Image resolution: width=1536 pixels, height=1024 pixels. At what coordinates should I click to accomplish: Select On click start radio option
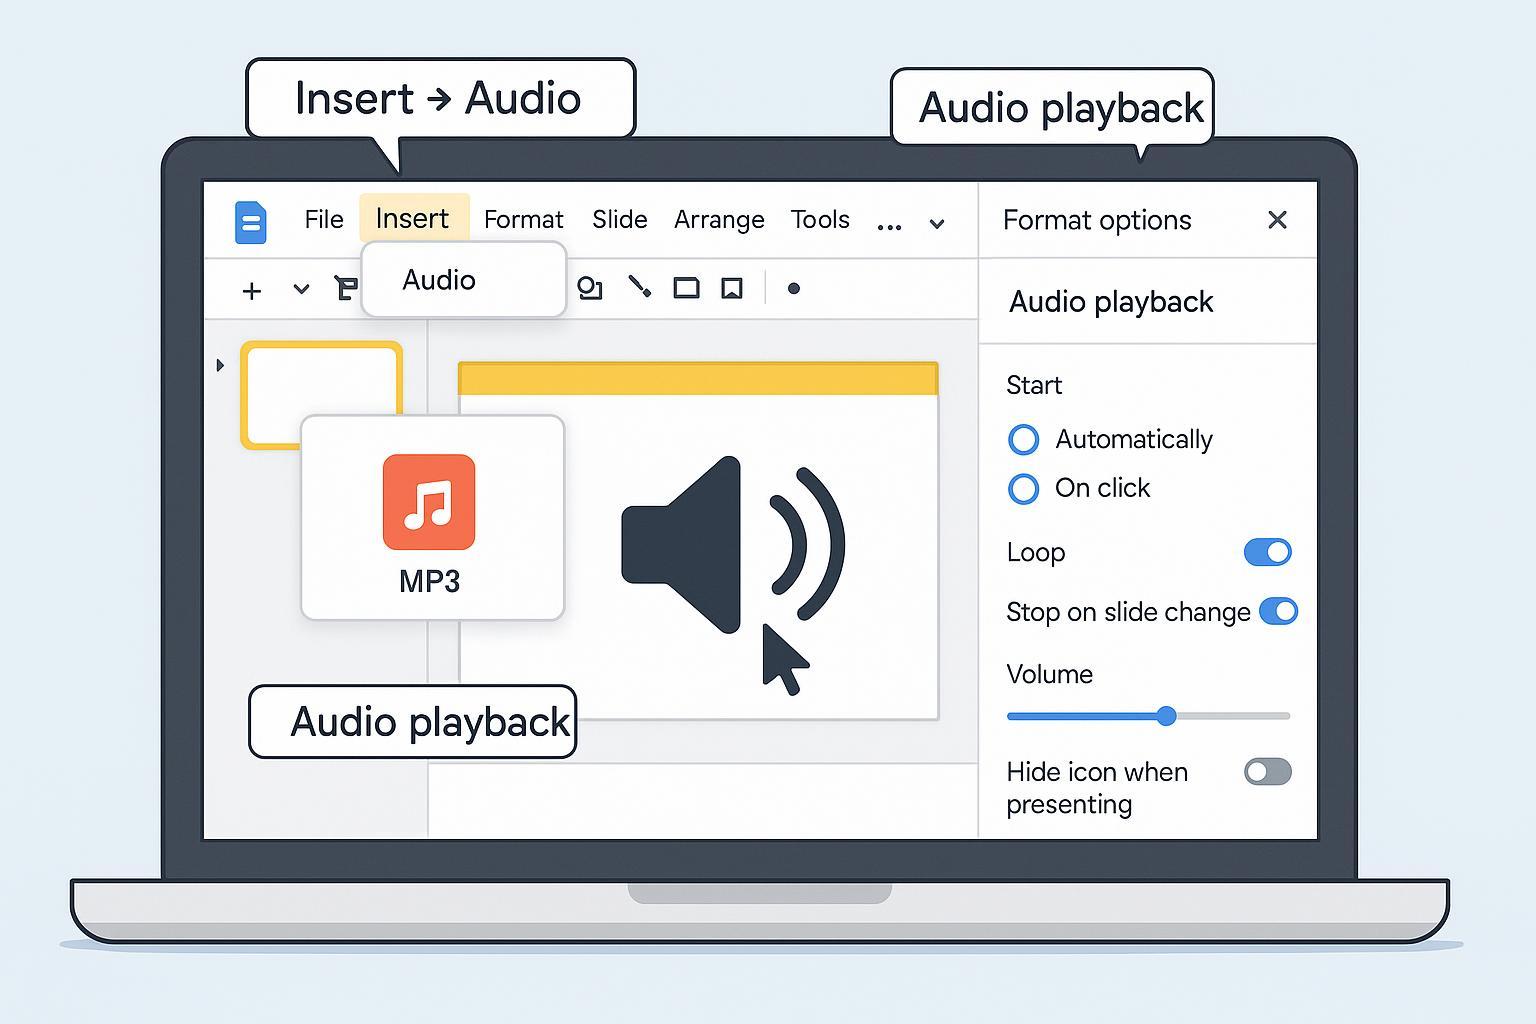1023,488
